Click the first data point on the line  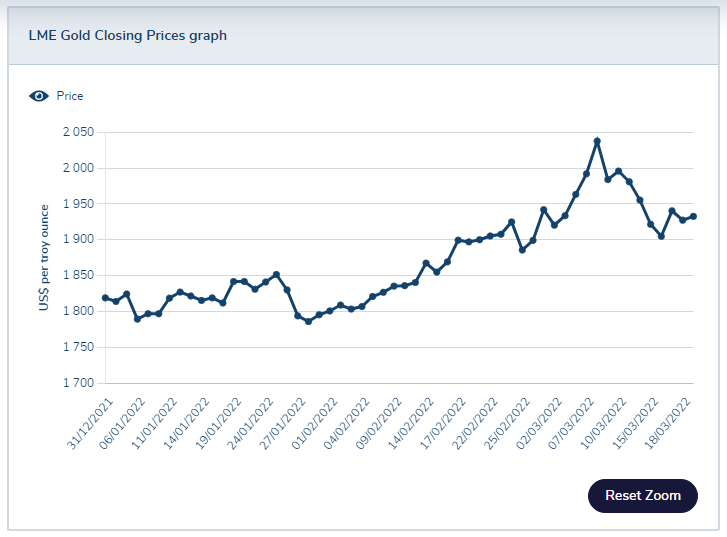click(x=105, y=298)
